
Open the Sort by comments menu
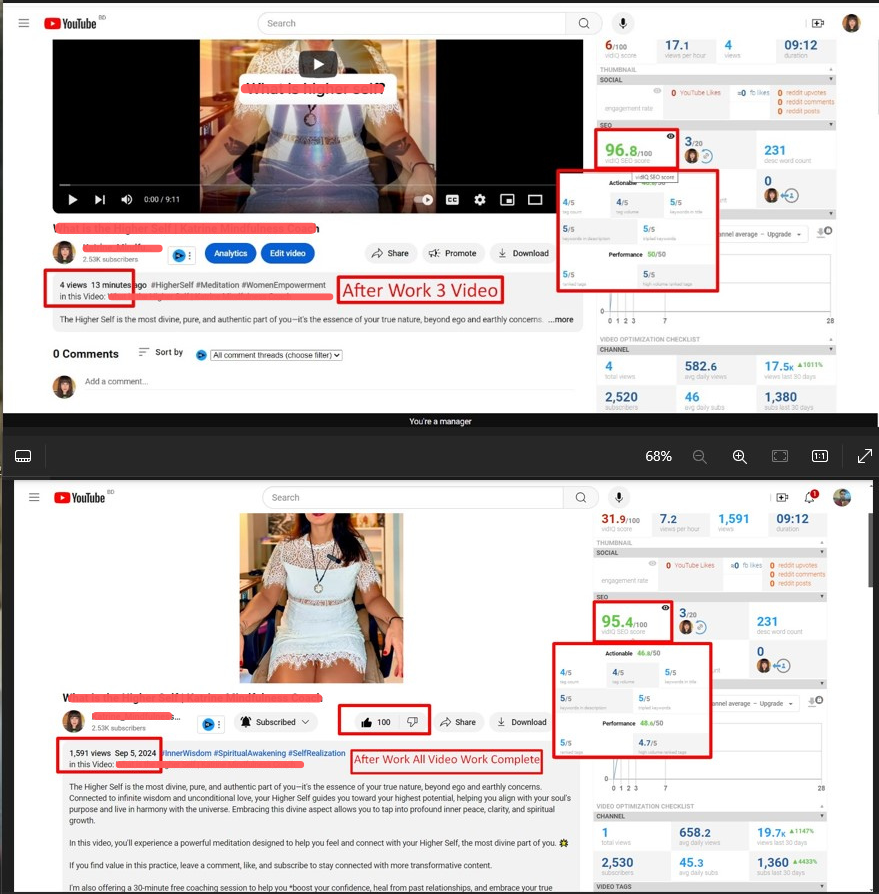coord(160,353)
